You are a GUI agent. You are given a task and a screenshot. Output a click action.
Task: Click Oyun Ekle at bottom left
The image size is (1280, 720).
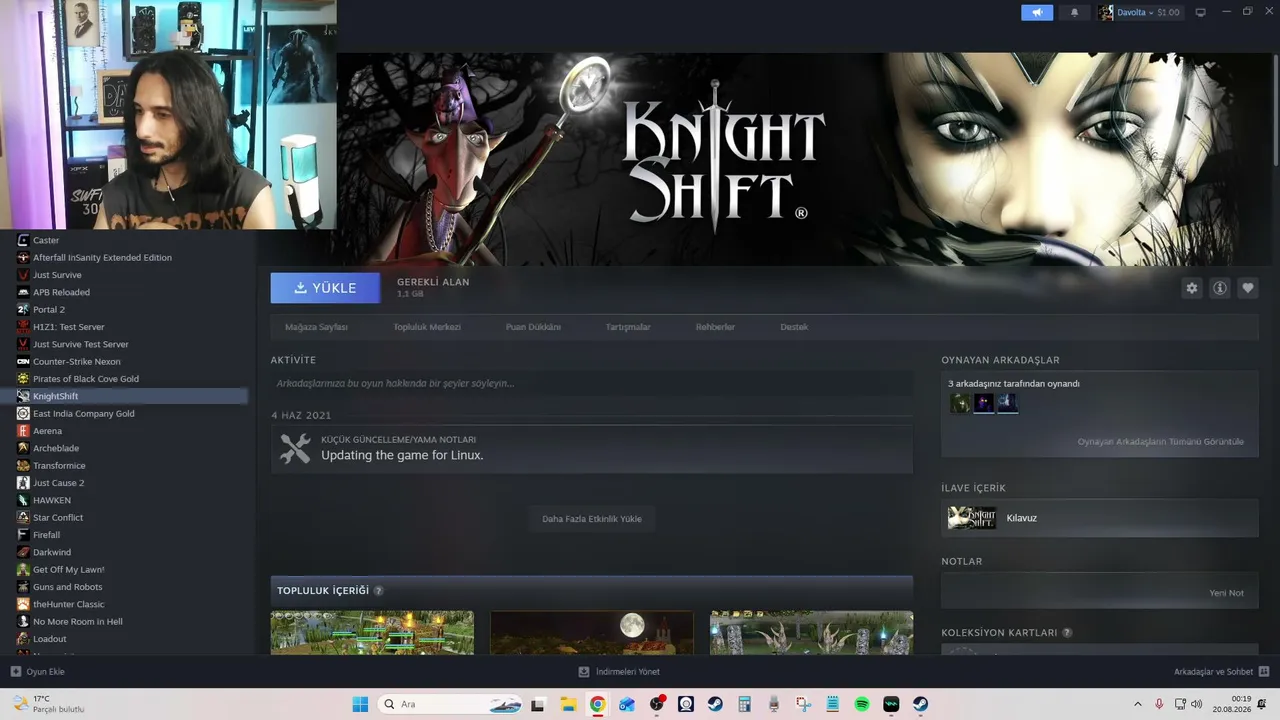point(38,672)
